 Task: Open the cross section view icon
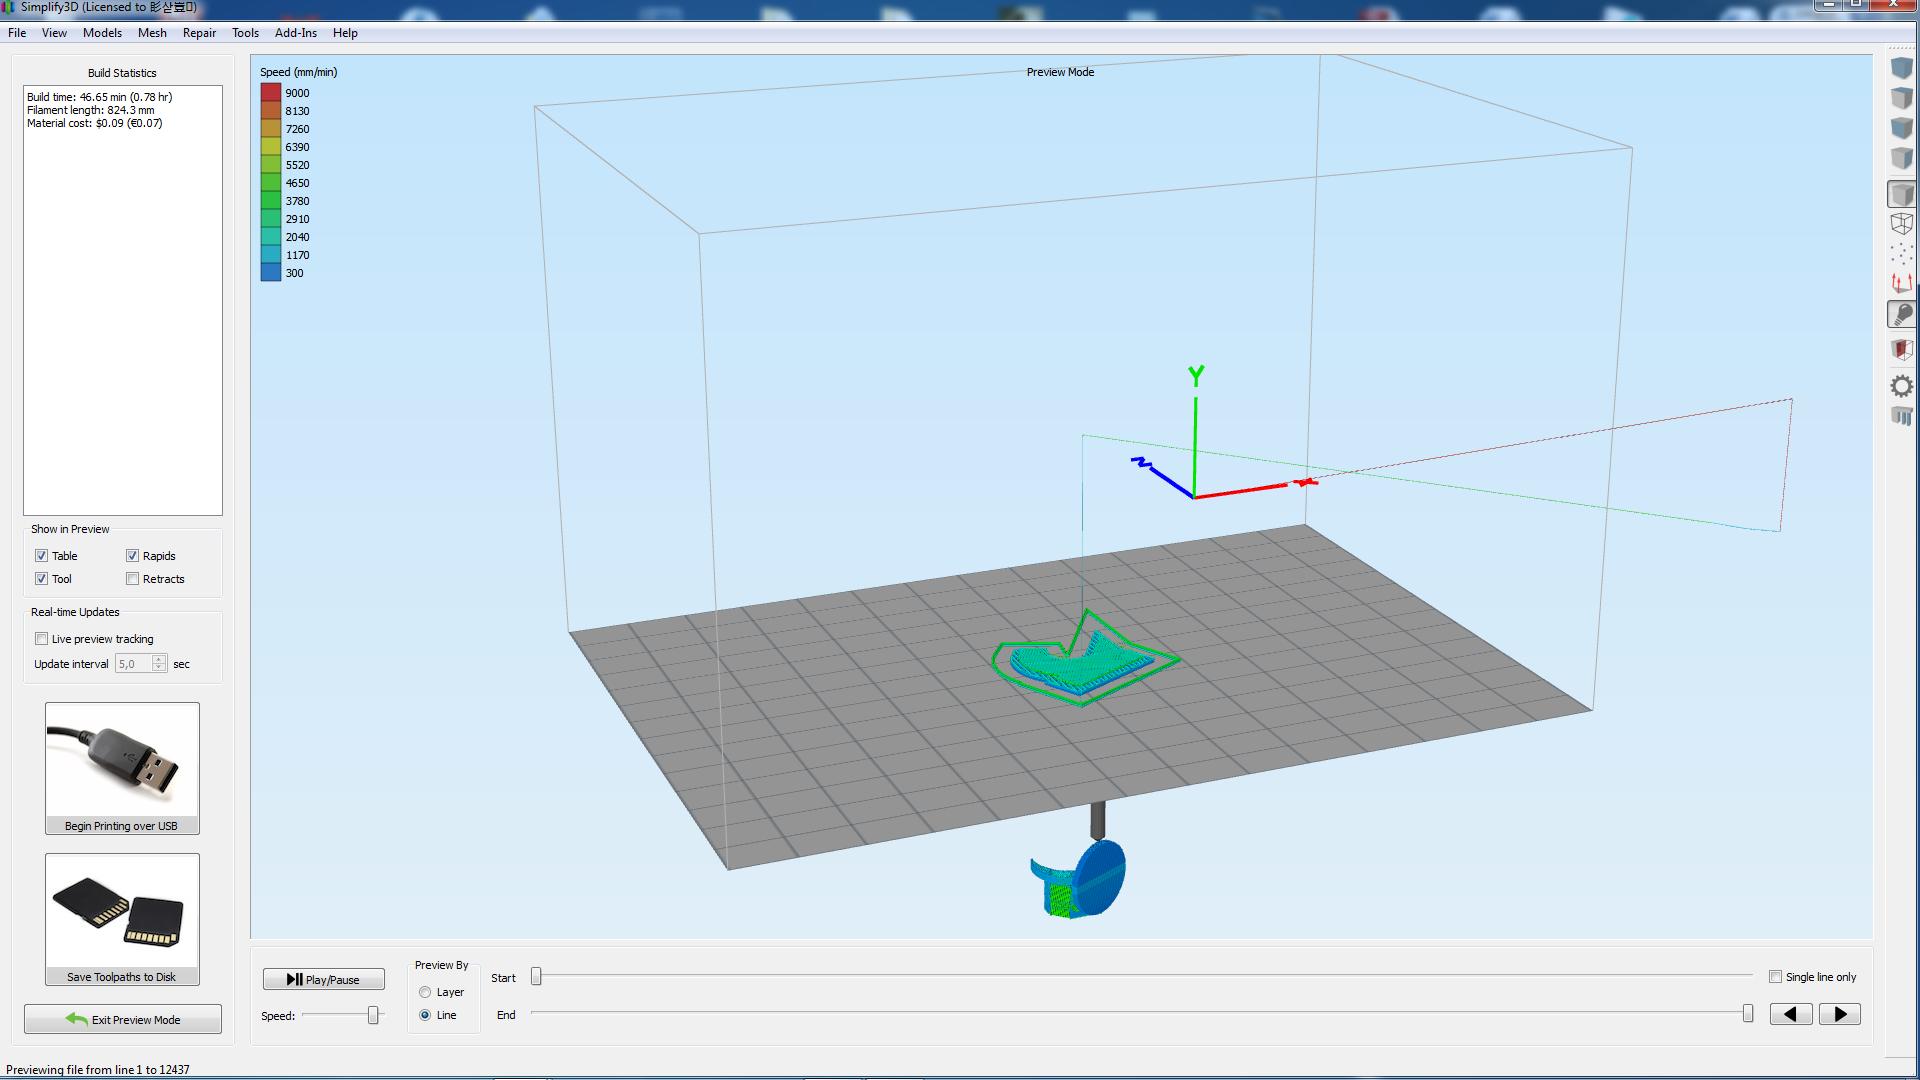pos(1901,350)
